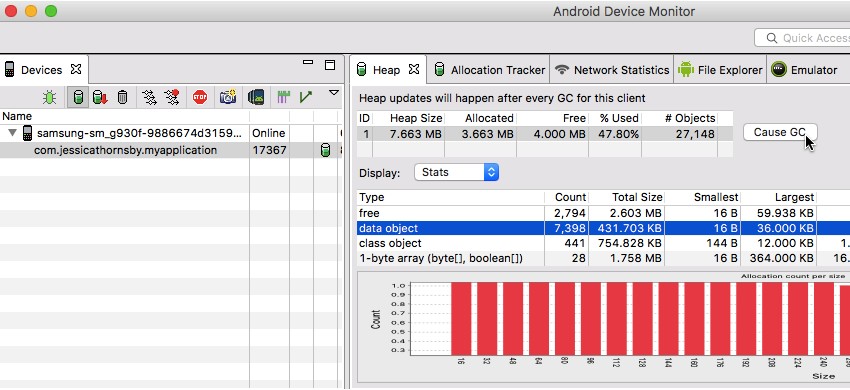
Task: Open the Devices view menu triangle
Action: tap(334, 93)
